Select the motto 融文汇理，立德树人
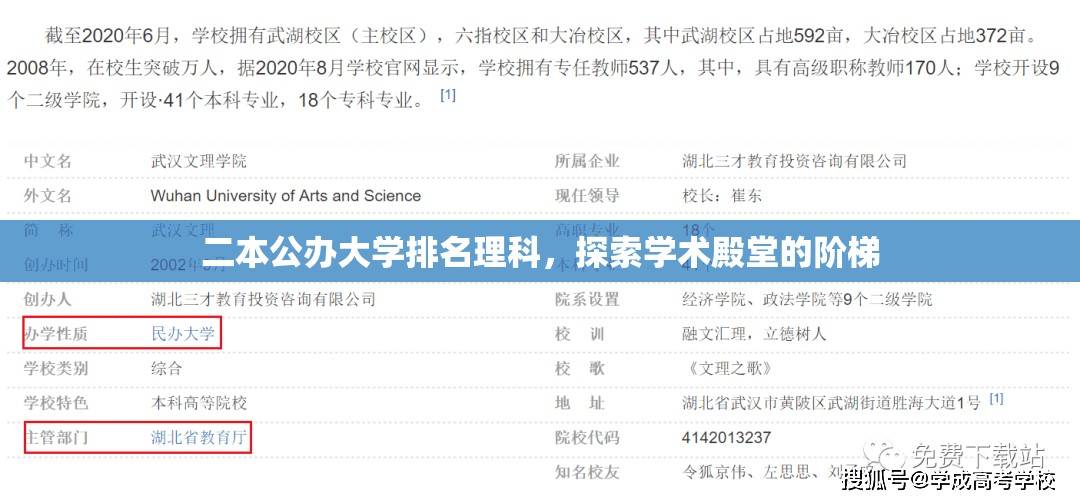 click(x=754, y=334)
